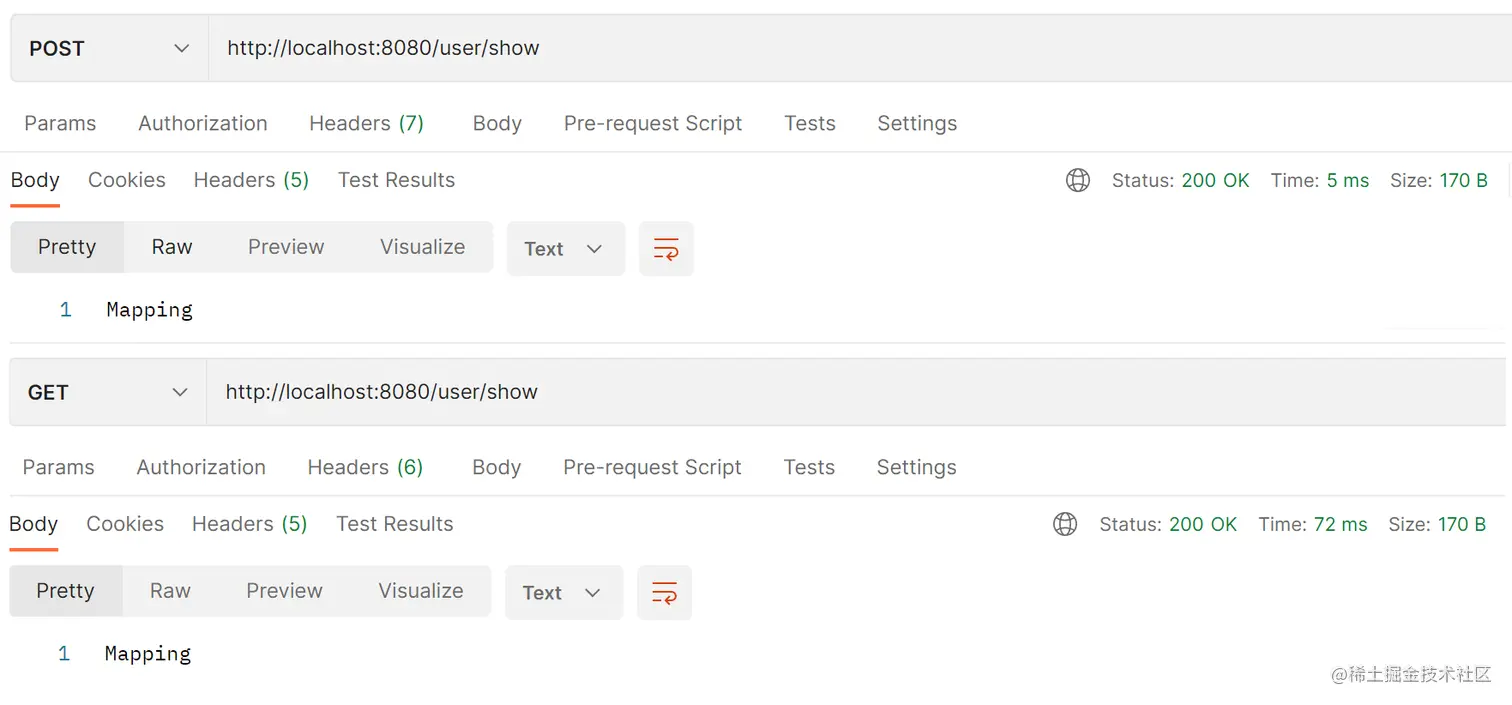Click the POST request URL field
This screenshot has width=1512, height=705.
click(x=800, y=48)
